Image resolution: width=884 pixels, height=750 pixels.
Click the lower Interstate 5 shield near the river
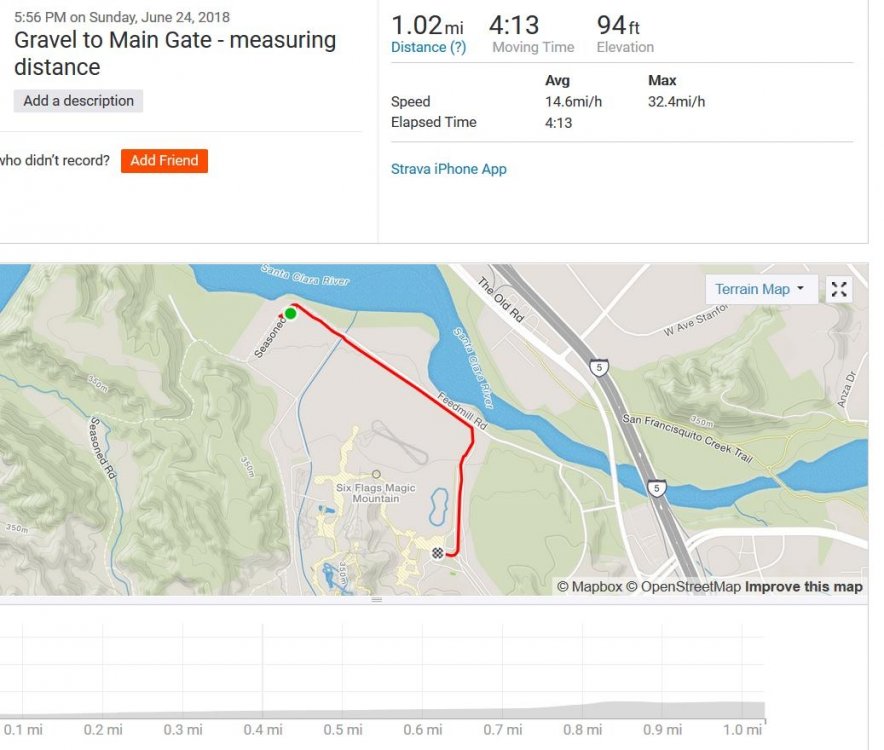tap(655, 489)
